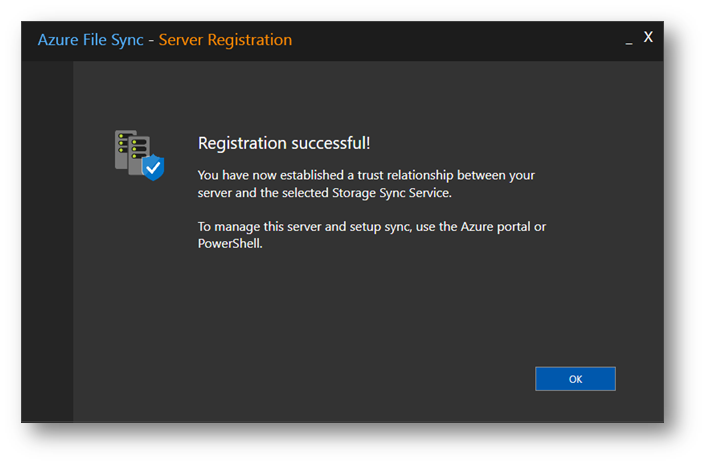Click the word PowerShell

tap(229, 244)
